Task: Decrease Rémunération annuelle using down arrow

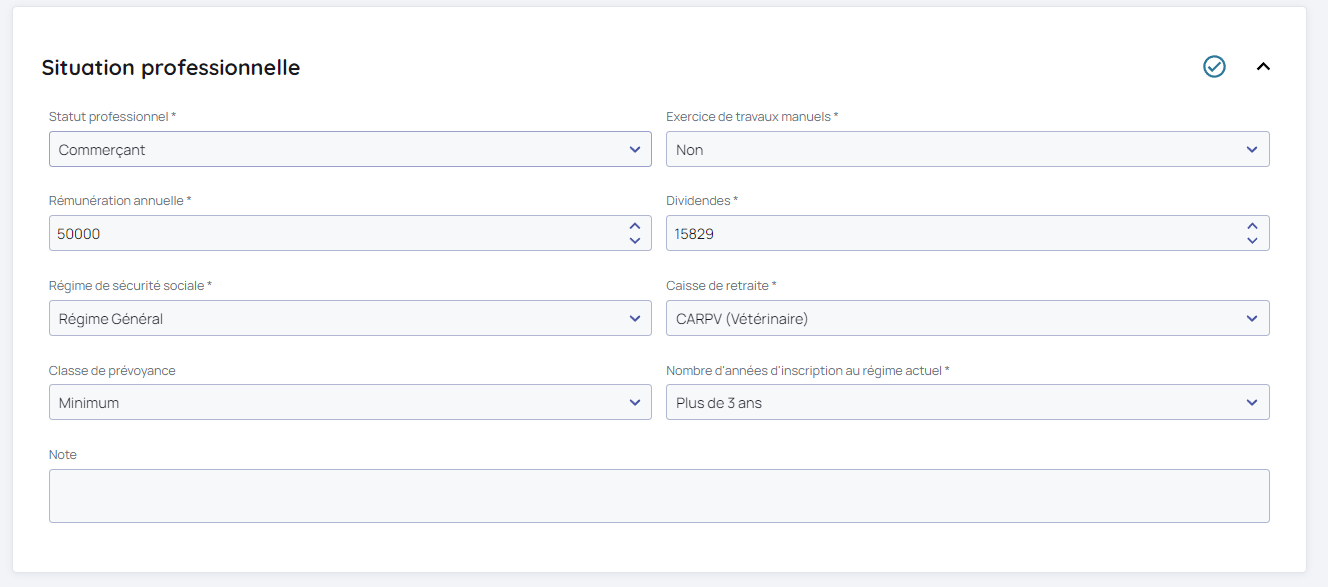Action: 634,241
